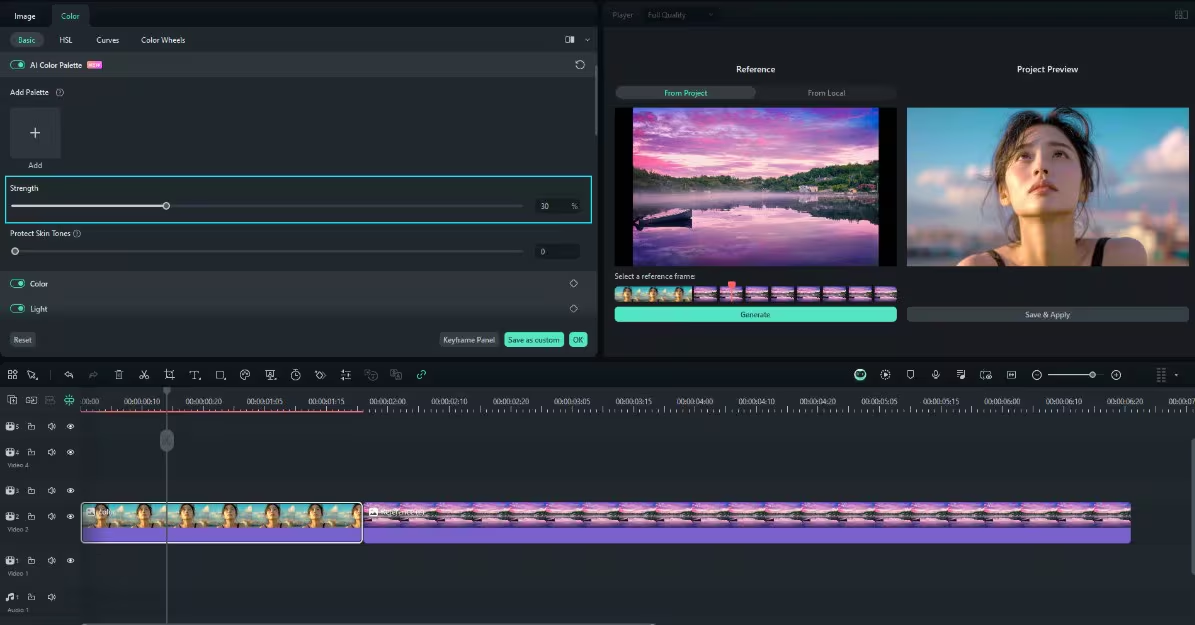The width and height of the screenshot is (1195, 625).
Task: Expand the compare view dropdown chevron
Action: tap(587, 40)
